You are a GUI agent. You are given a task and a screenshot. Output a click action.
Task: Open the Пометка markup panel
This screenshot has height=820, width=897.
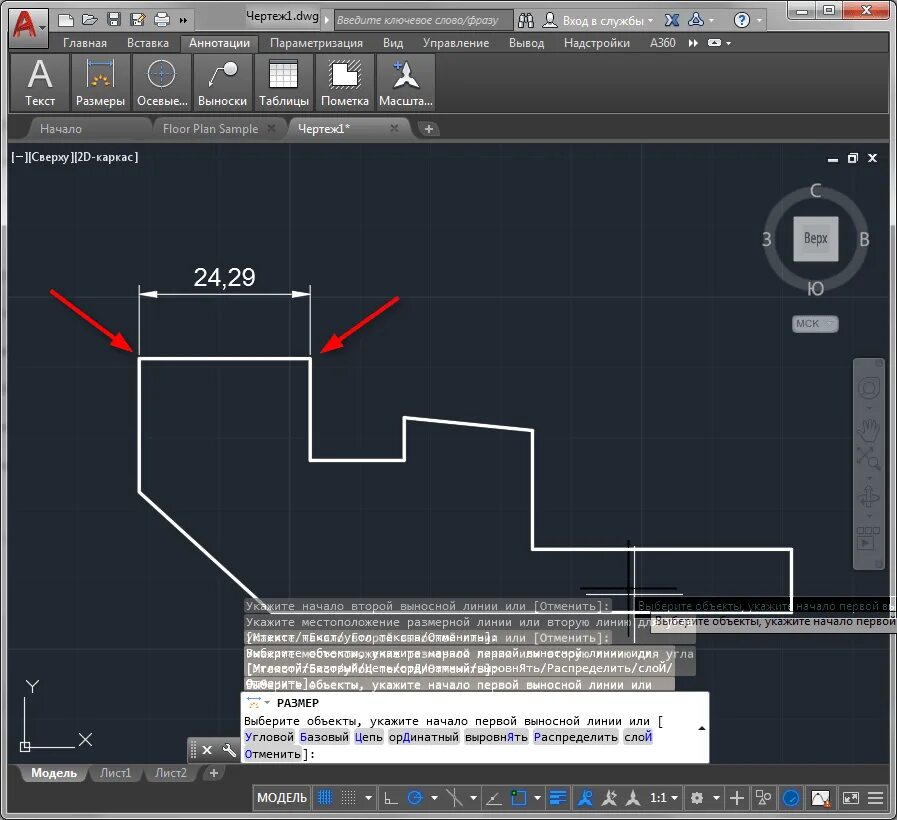tap(344, 82)
